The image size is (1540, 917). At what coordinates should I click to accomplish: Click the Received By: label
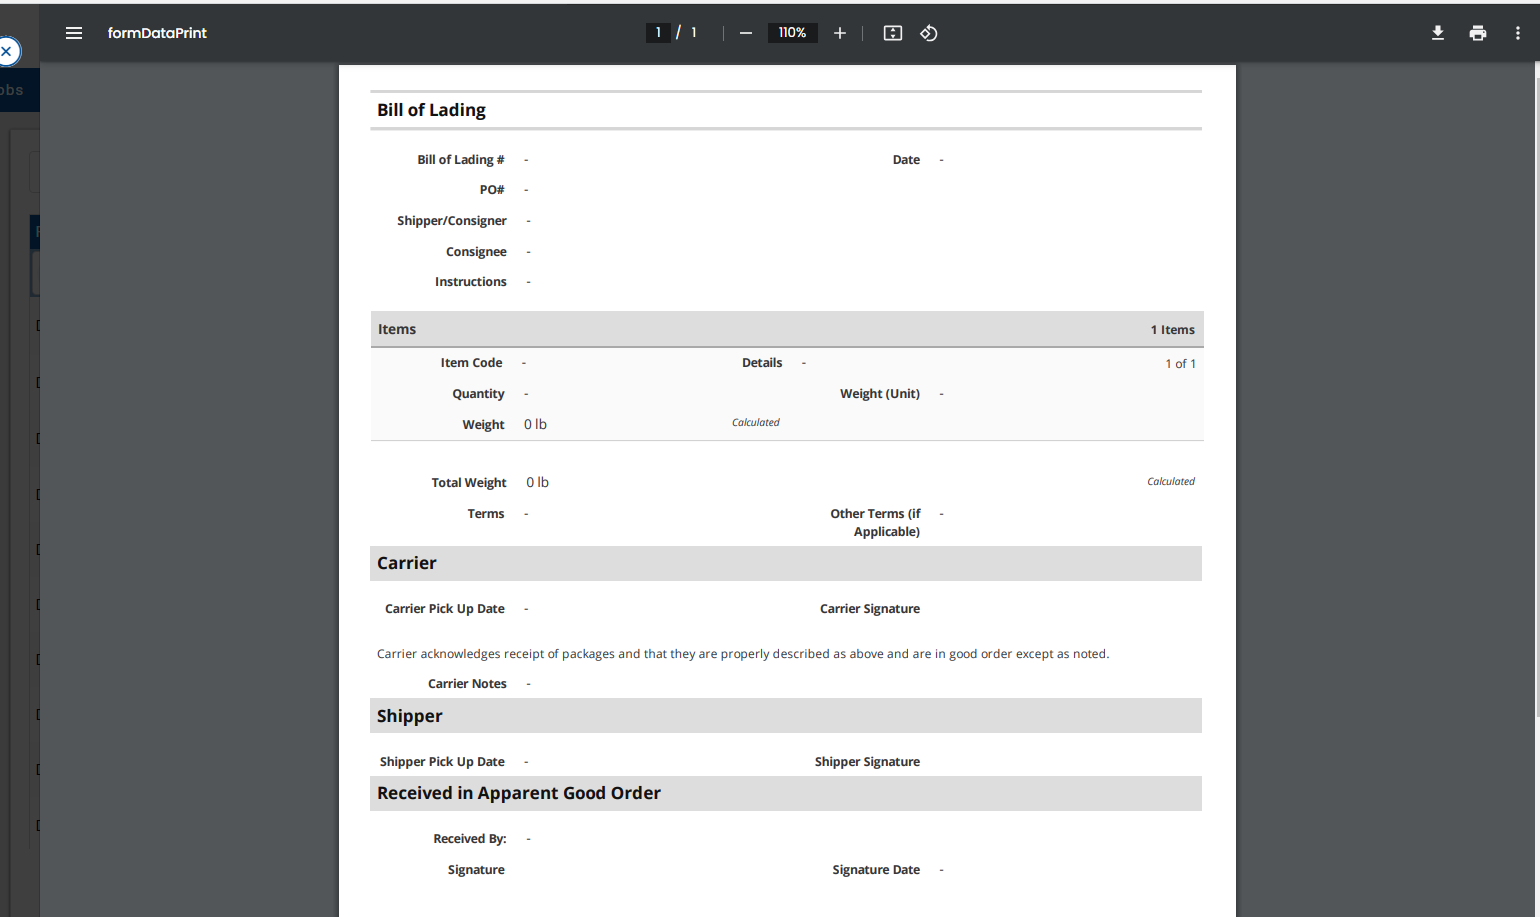tap(470, 839)
